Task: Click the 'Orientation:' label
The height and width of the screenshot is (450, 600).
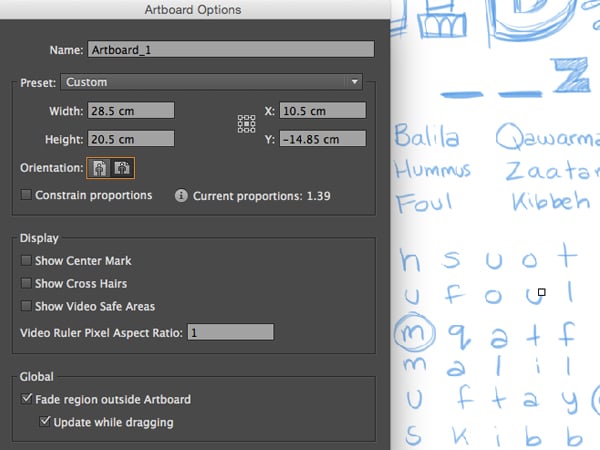Action: [52, 168]
